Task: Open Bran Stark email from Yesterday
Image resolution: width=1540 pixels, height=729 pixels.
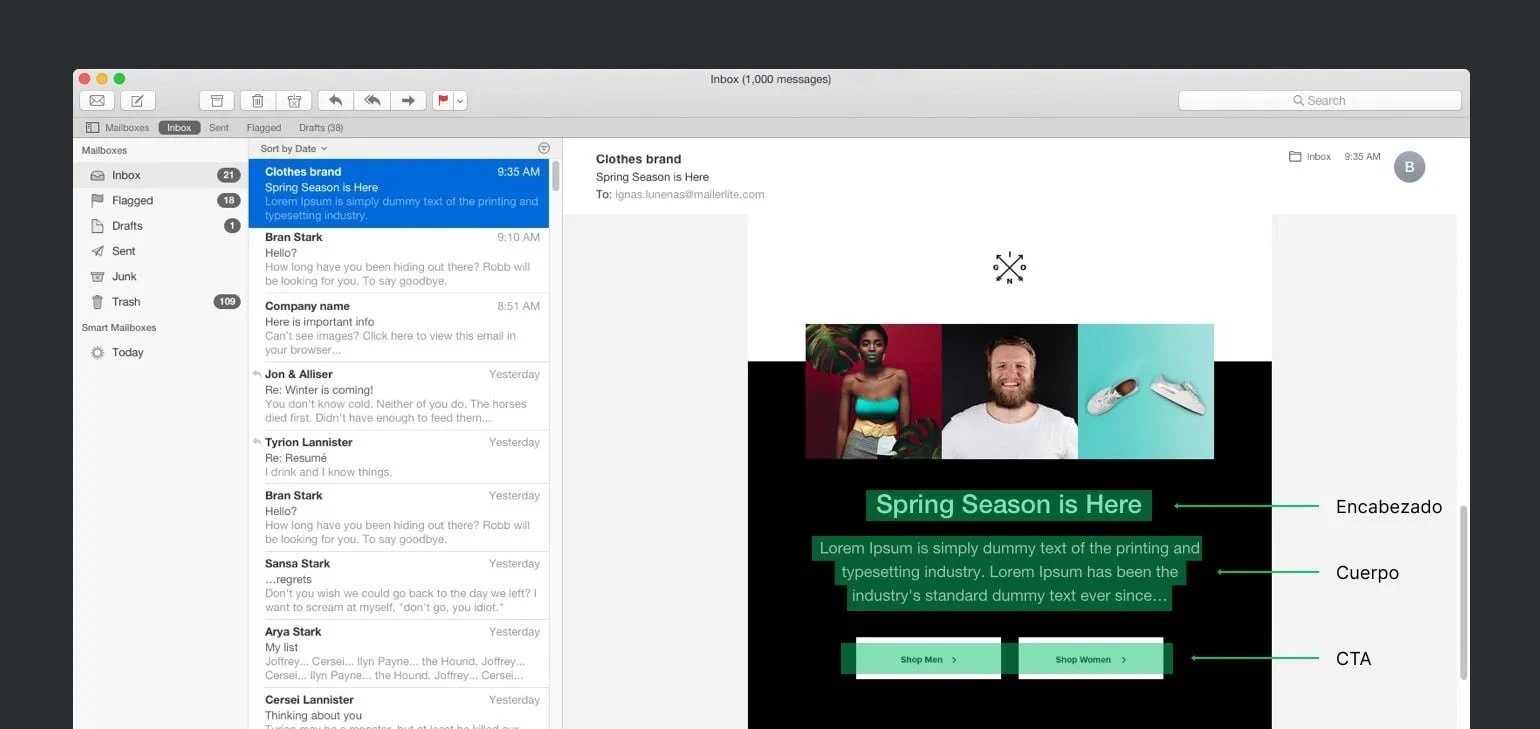Action: tap(399, 517)
